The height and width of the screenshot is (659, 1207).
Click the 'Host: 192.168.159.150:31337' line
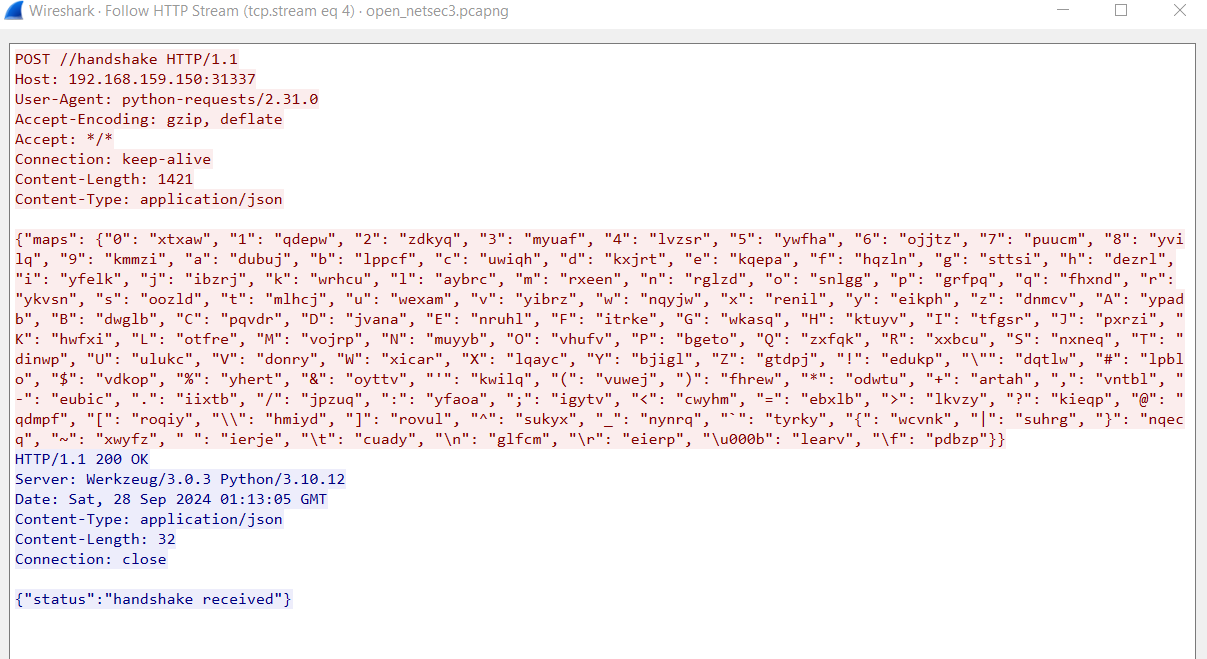click(x=135, y=79)
